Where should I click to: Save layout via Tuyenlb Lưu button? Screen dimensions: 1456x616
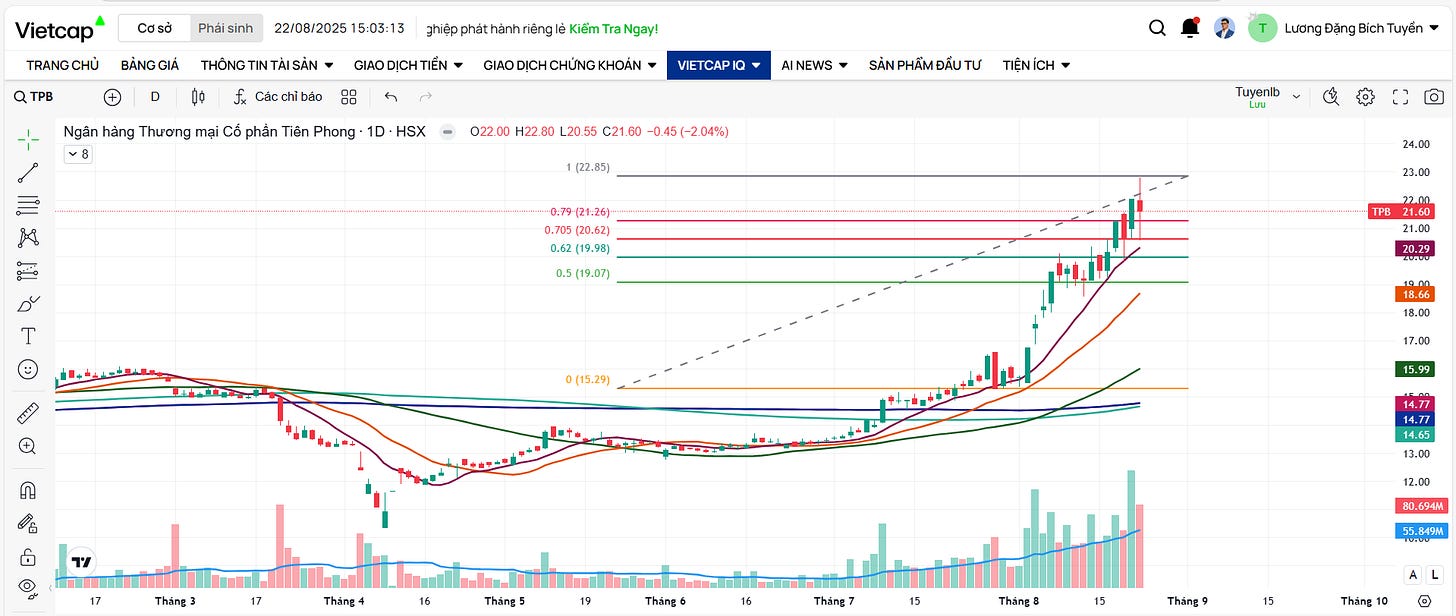1257,97
